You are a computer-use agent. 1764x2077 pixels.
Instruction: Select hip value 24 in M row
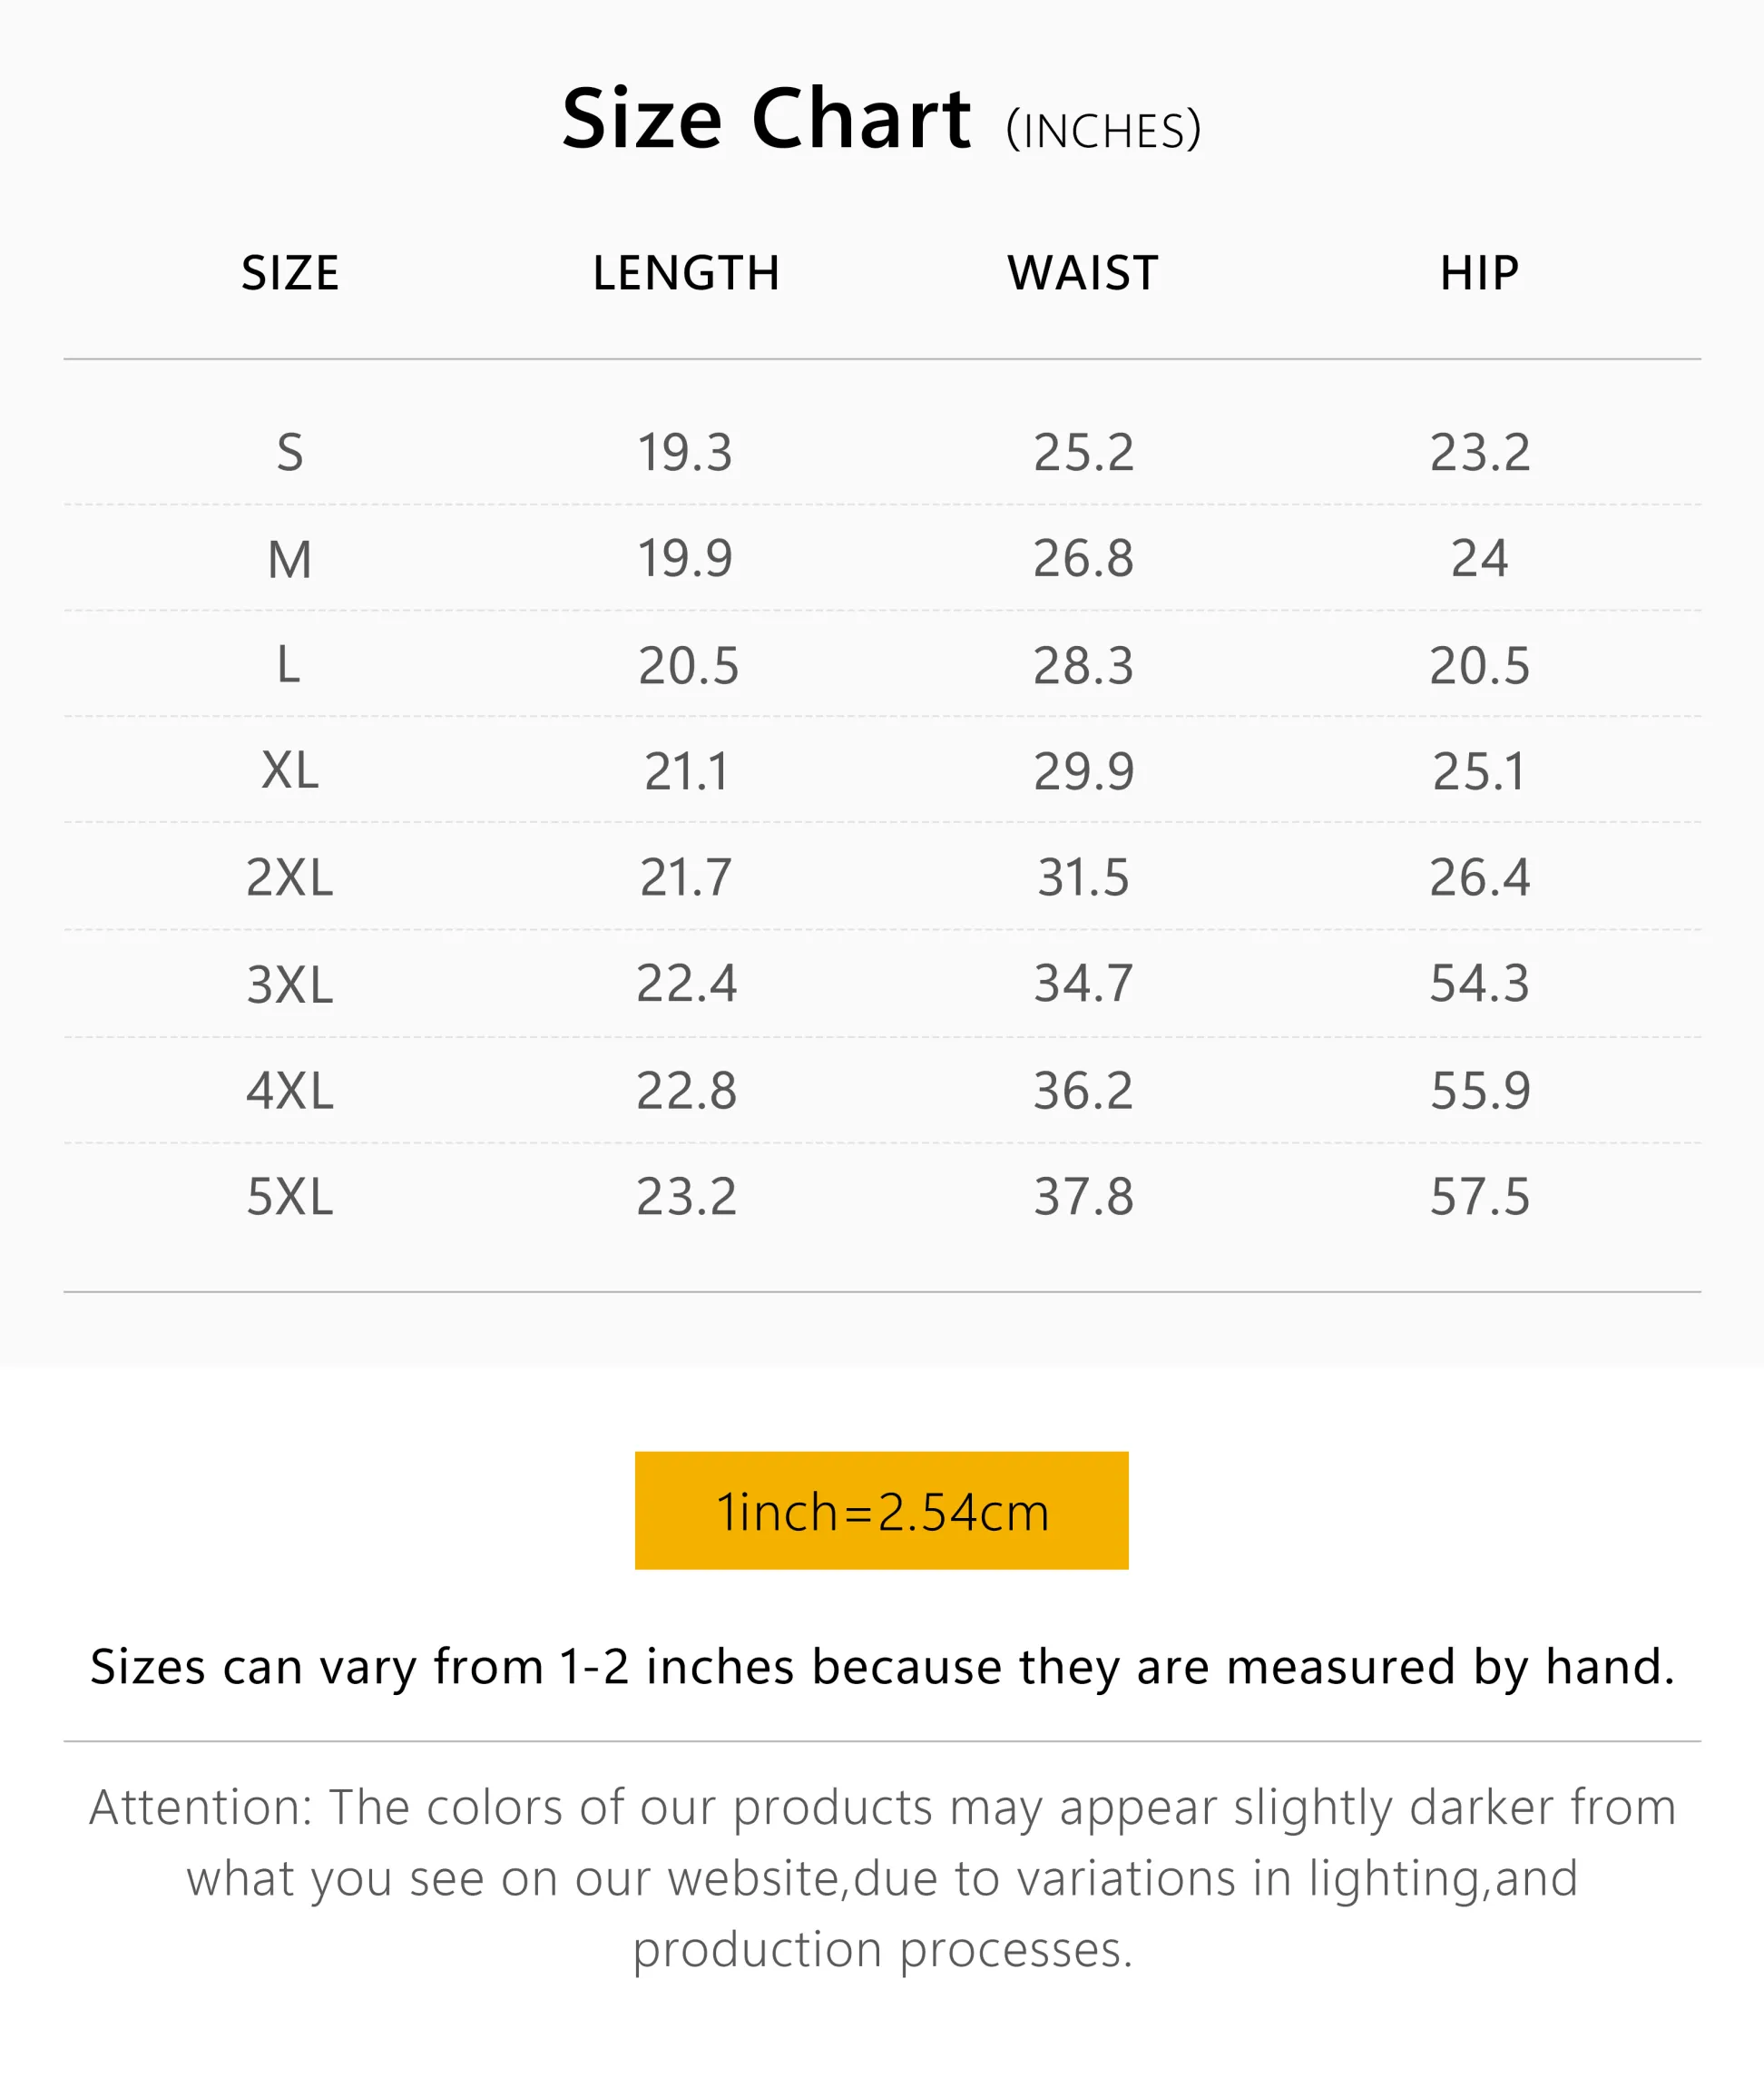[1479, 559]
